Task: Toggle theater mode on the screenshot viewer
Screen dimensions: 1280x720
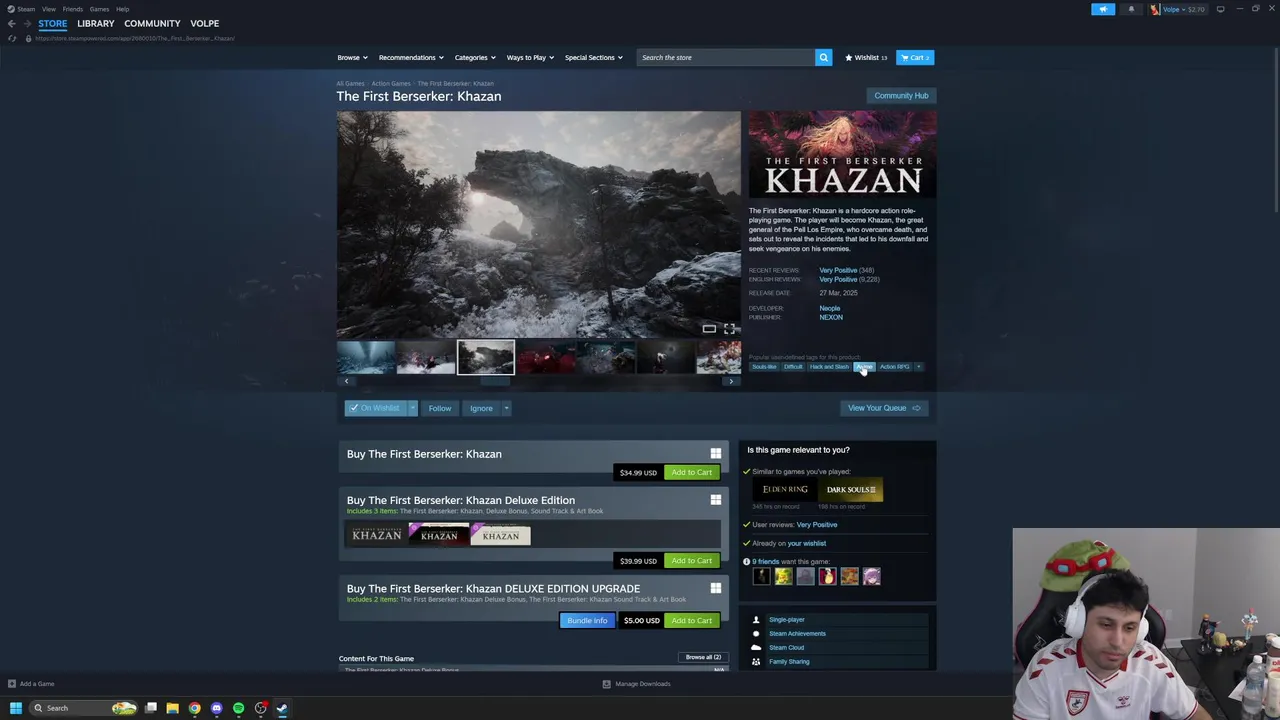Action: tap(709, 328)
